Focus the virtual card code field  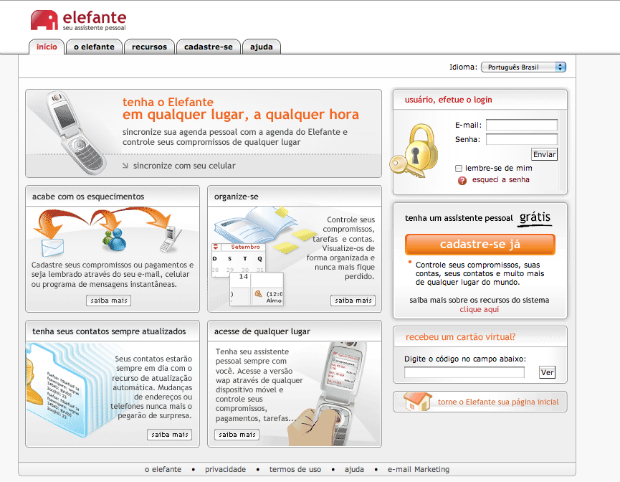tap(464, 372)
